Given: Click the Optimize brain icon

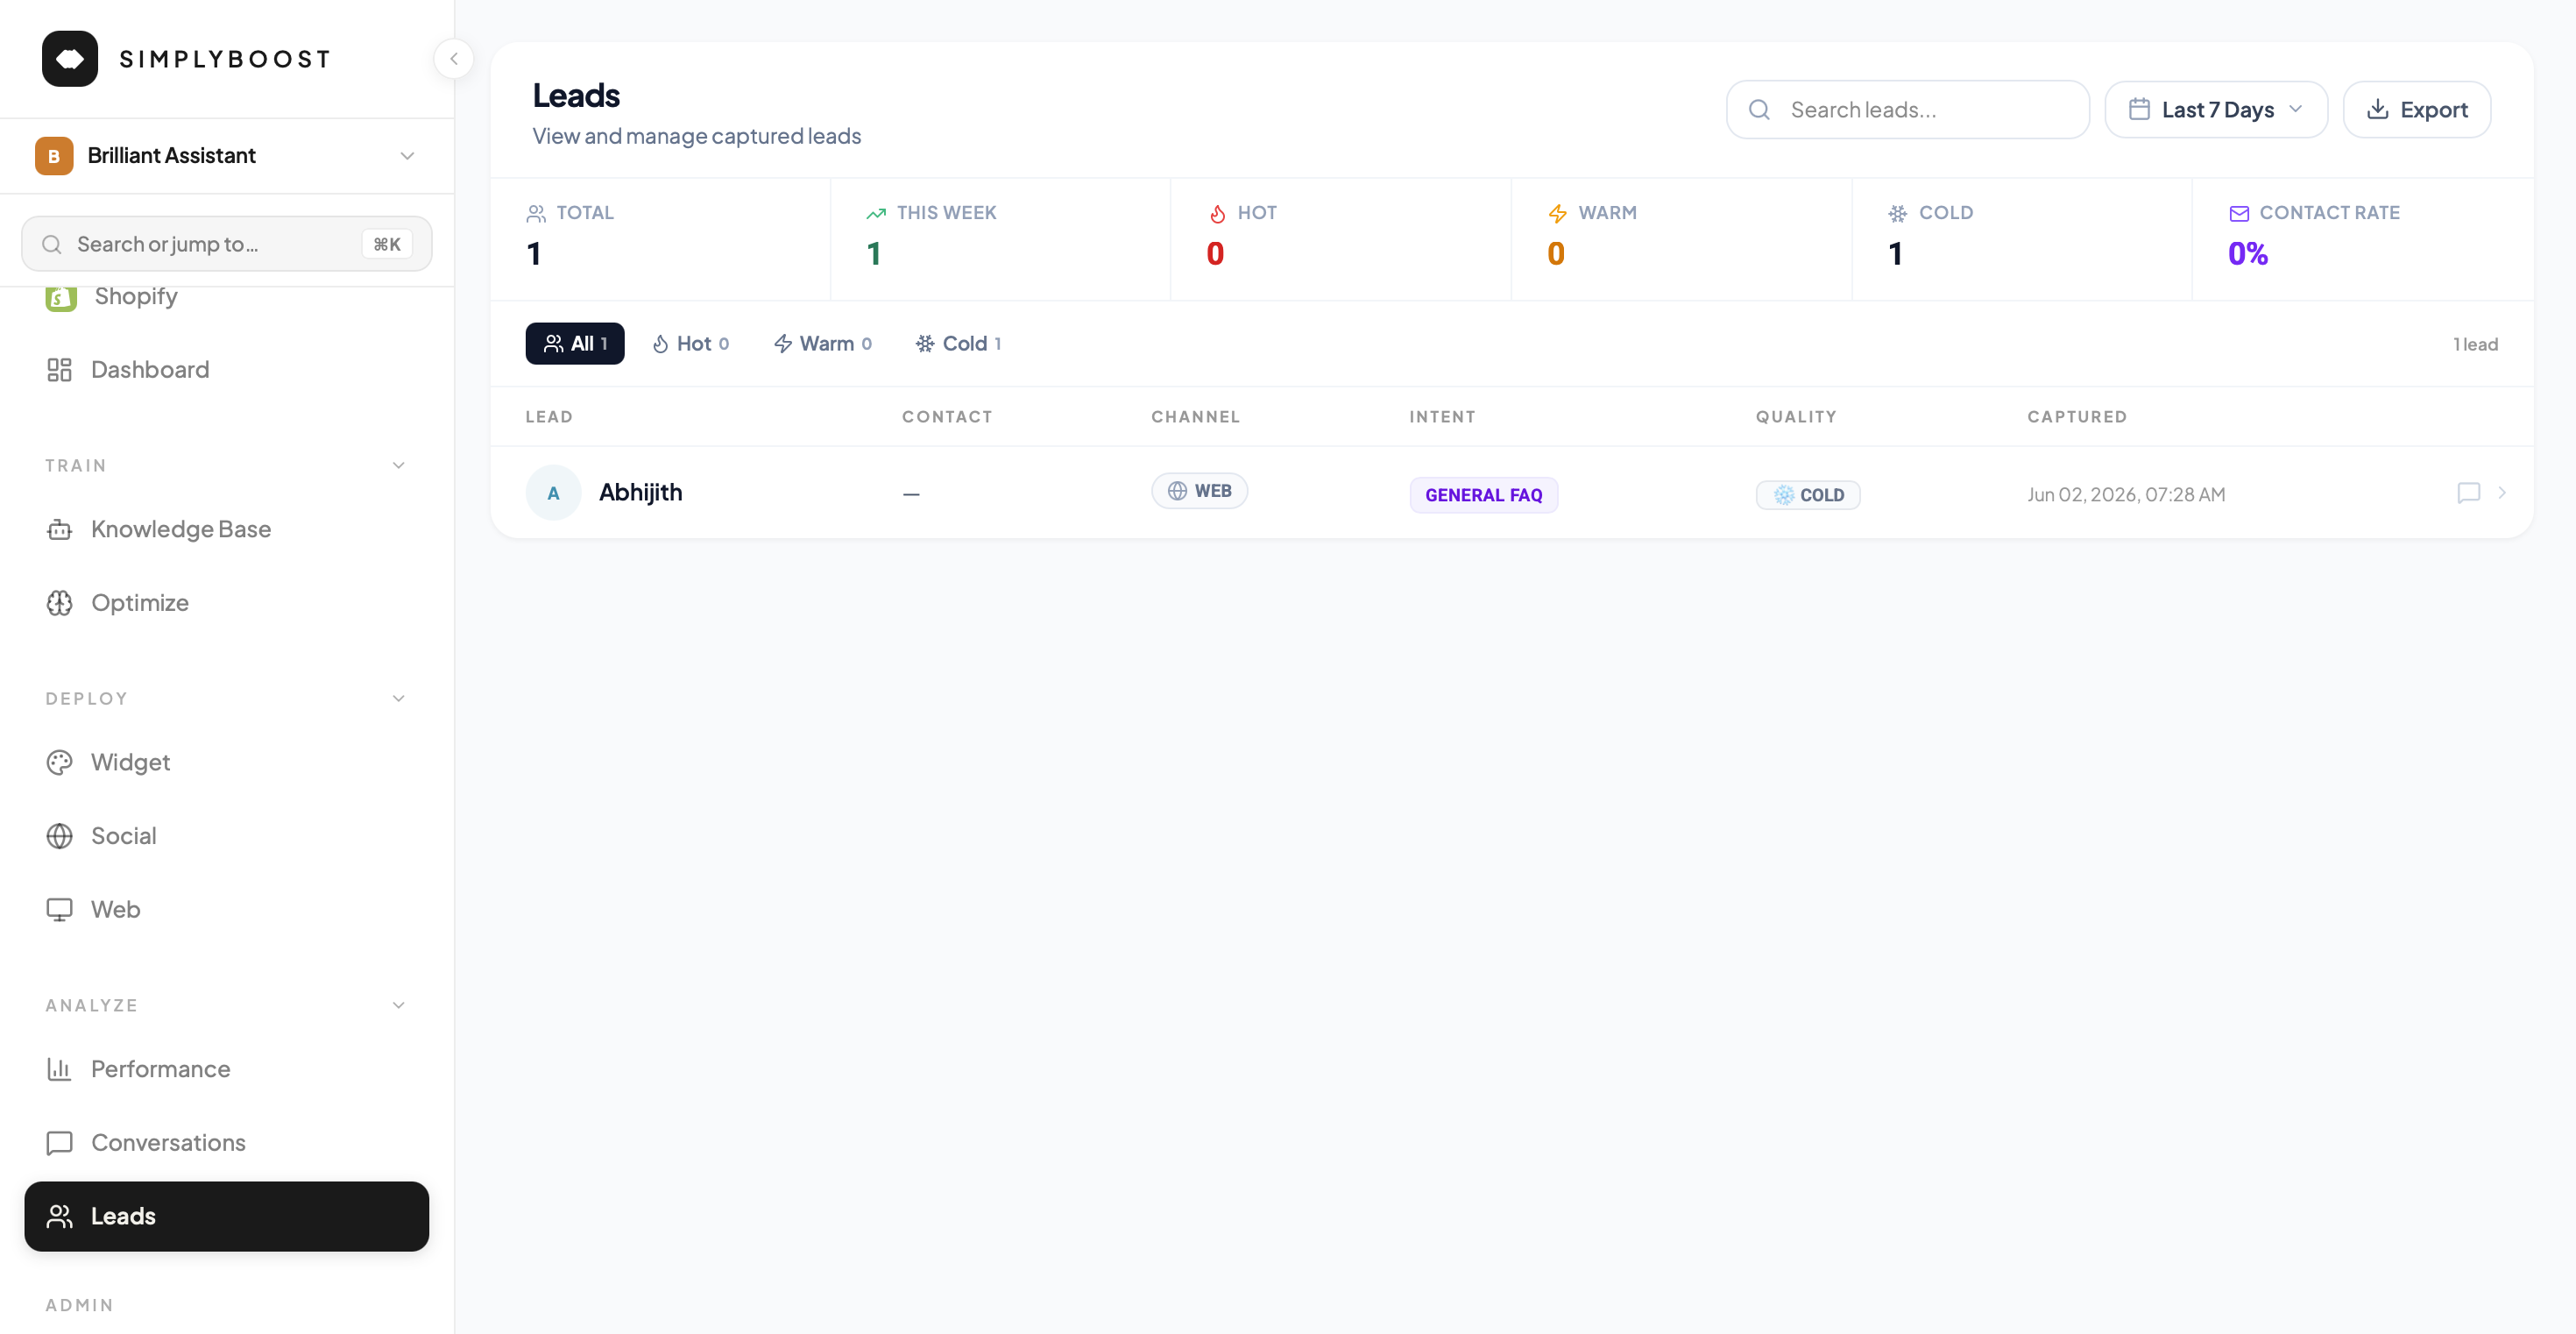Looking at the screenshot, I should [x=59, y=603].
